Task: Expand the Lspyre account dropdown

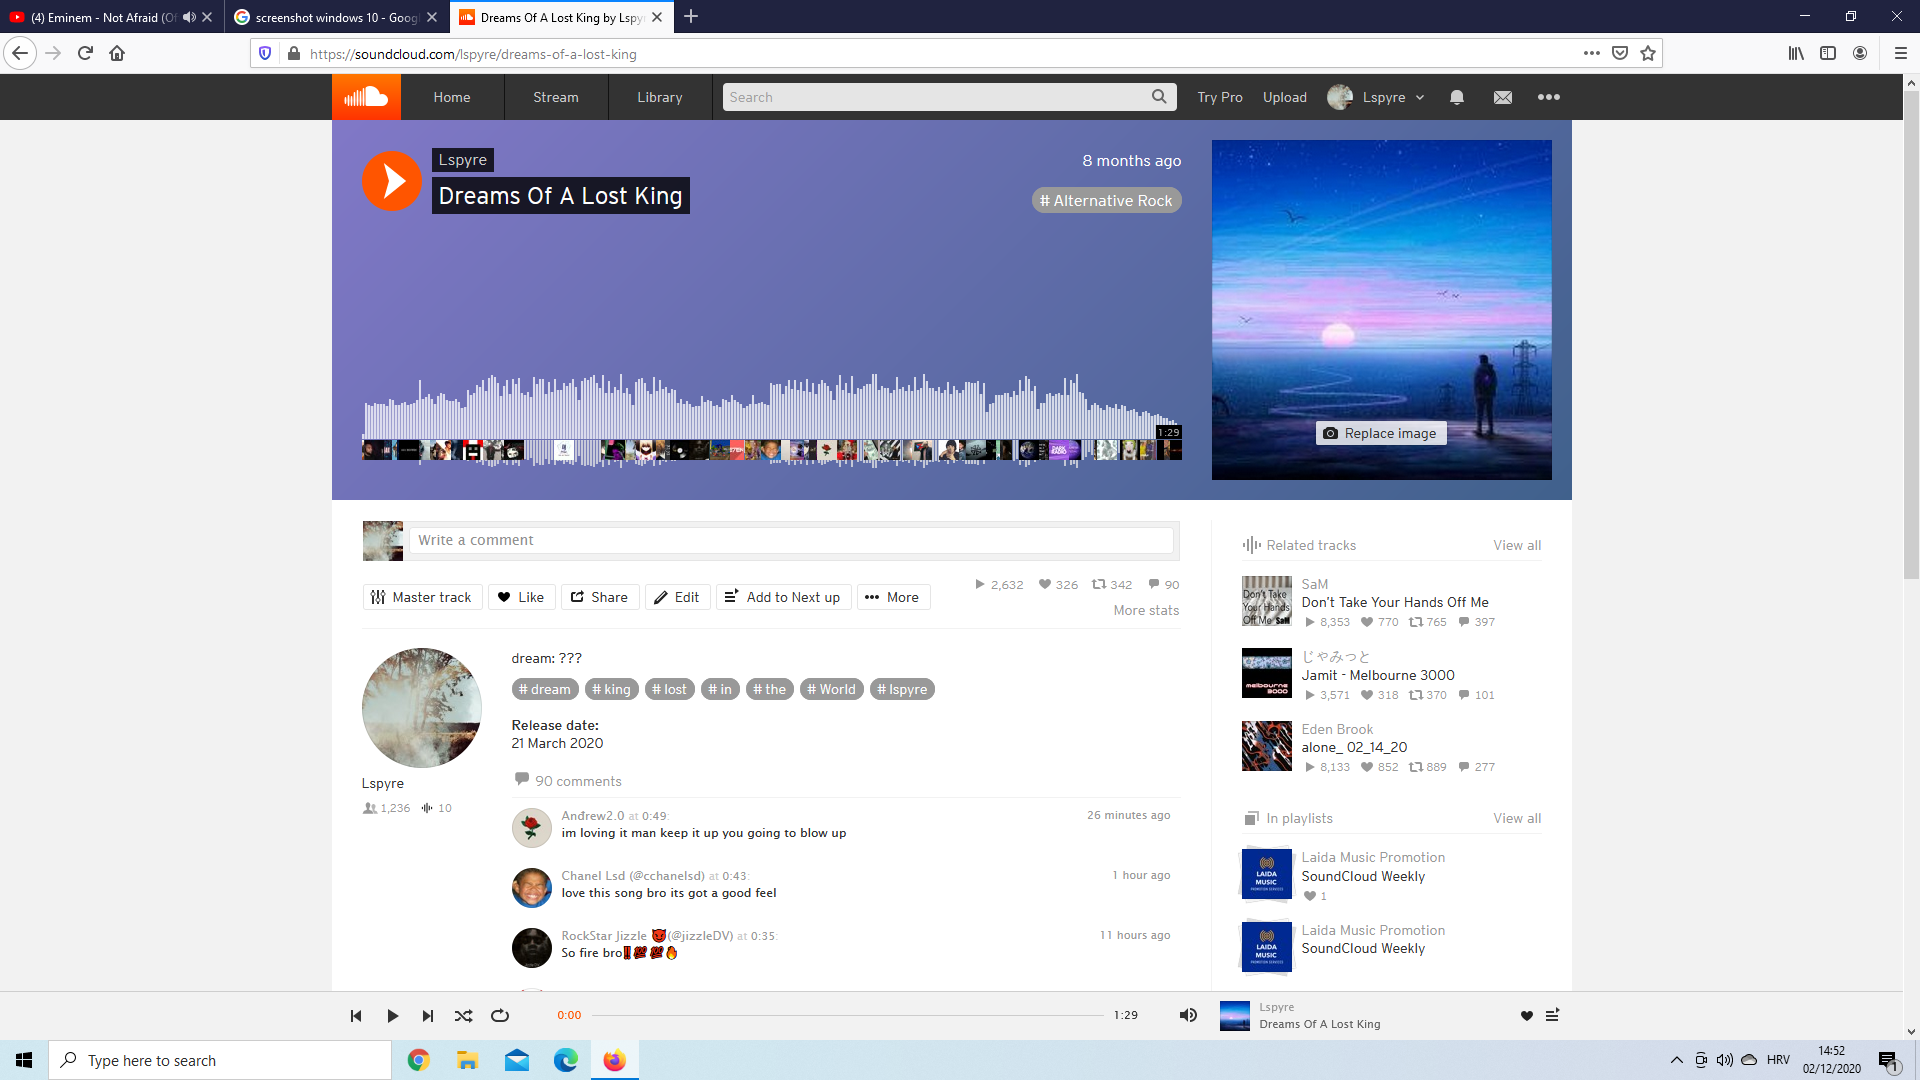Action: [1376, 97]
